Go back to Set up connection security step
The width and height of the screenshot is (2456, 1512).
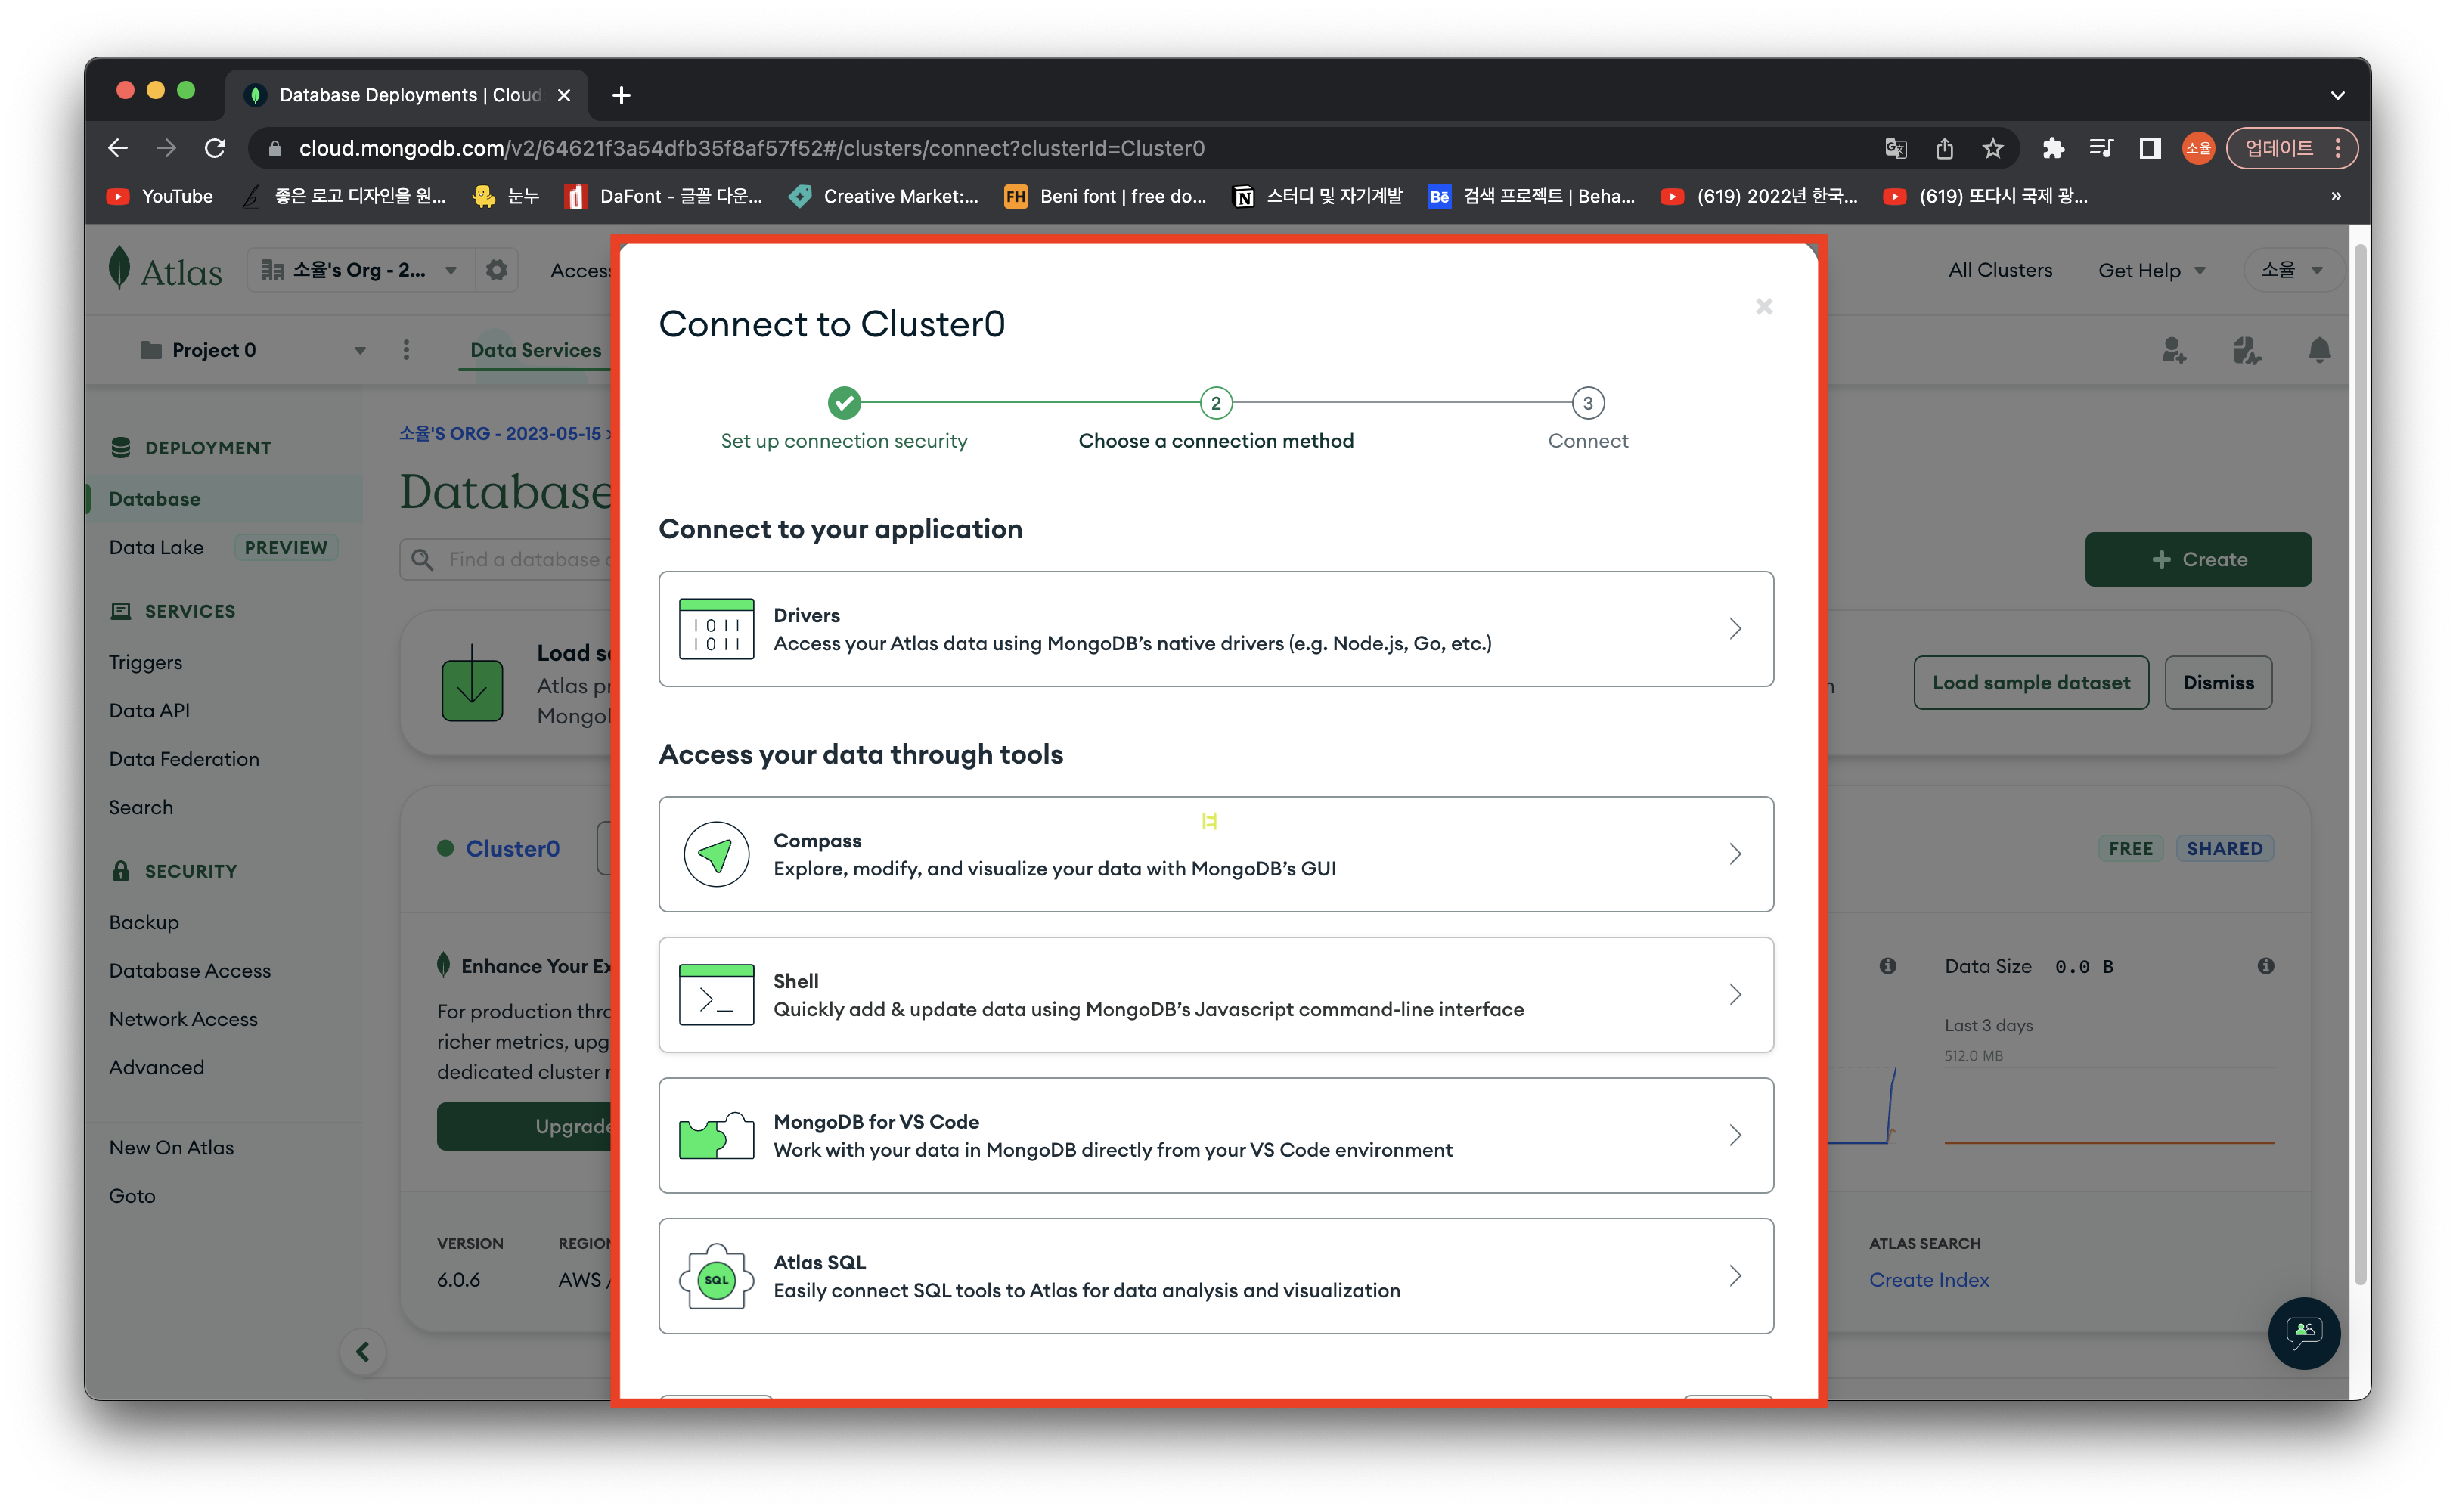click(844, 420)
